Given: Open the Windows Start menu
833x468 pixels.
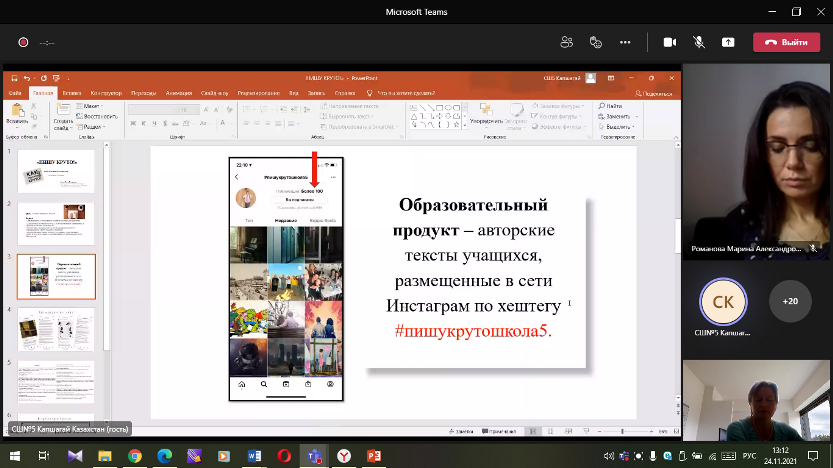Looking at the screenshot, I should pyautogui.click(x=14, y=455).
